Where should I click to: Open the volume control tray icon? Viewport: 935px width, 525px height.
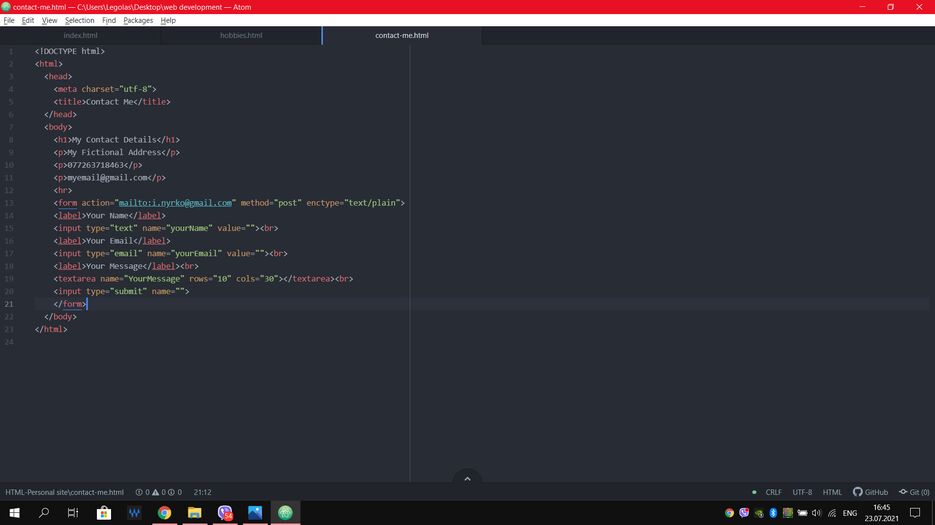point(817,512)
